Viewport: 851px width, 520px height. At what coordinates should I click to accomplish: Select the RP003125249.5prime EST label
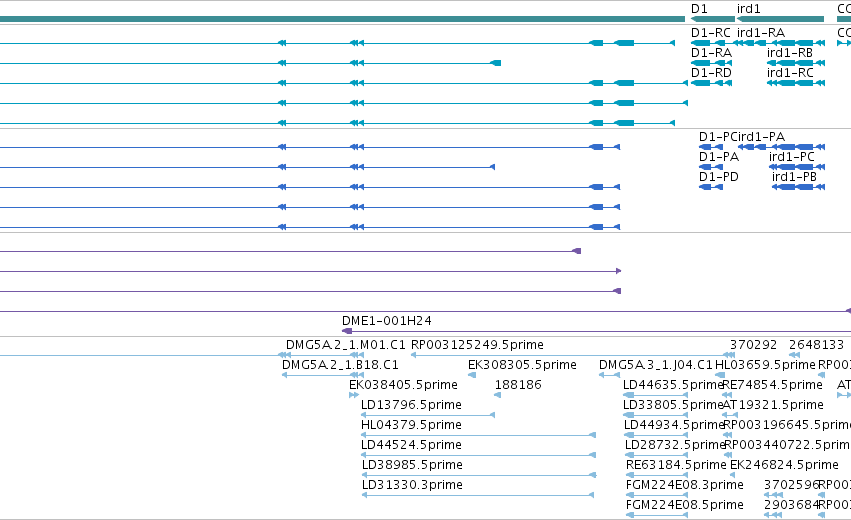pyautogui.click(x=477, y=345)
